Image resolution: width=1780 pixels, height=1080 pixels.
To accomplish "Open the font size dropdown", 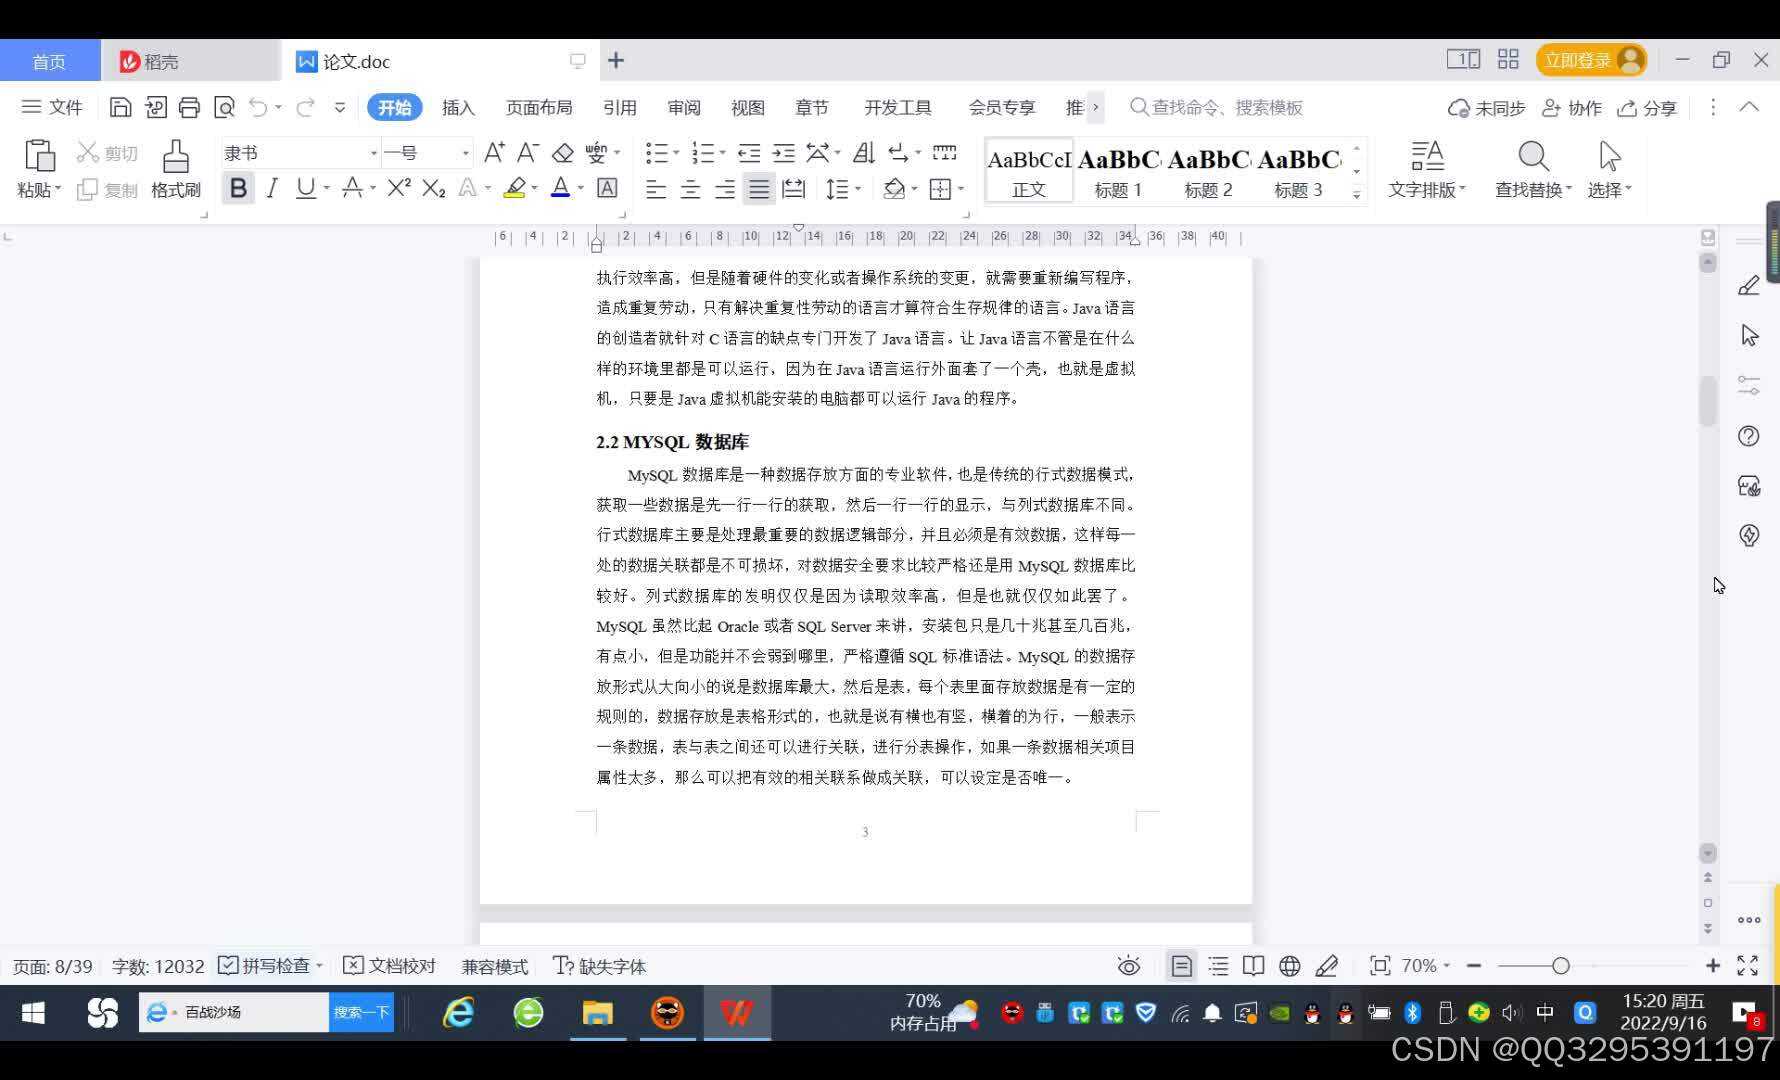I will (x=465, y=153).
